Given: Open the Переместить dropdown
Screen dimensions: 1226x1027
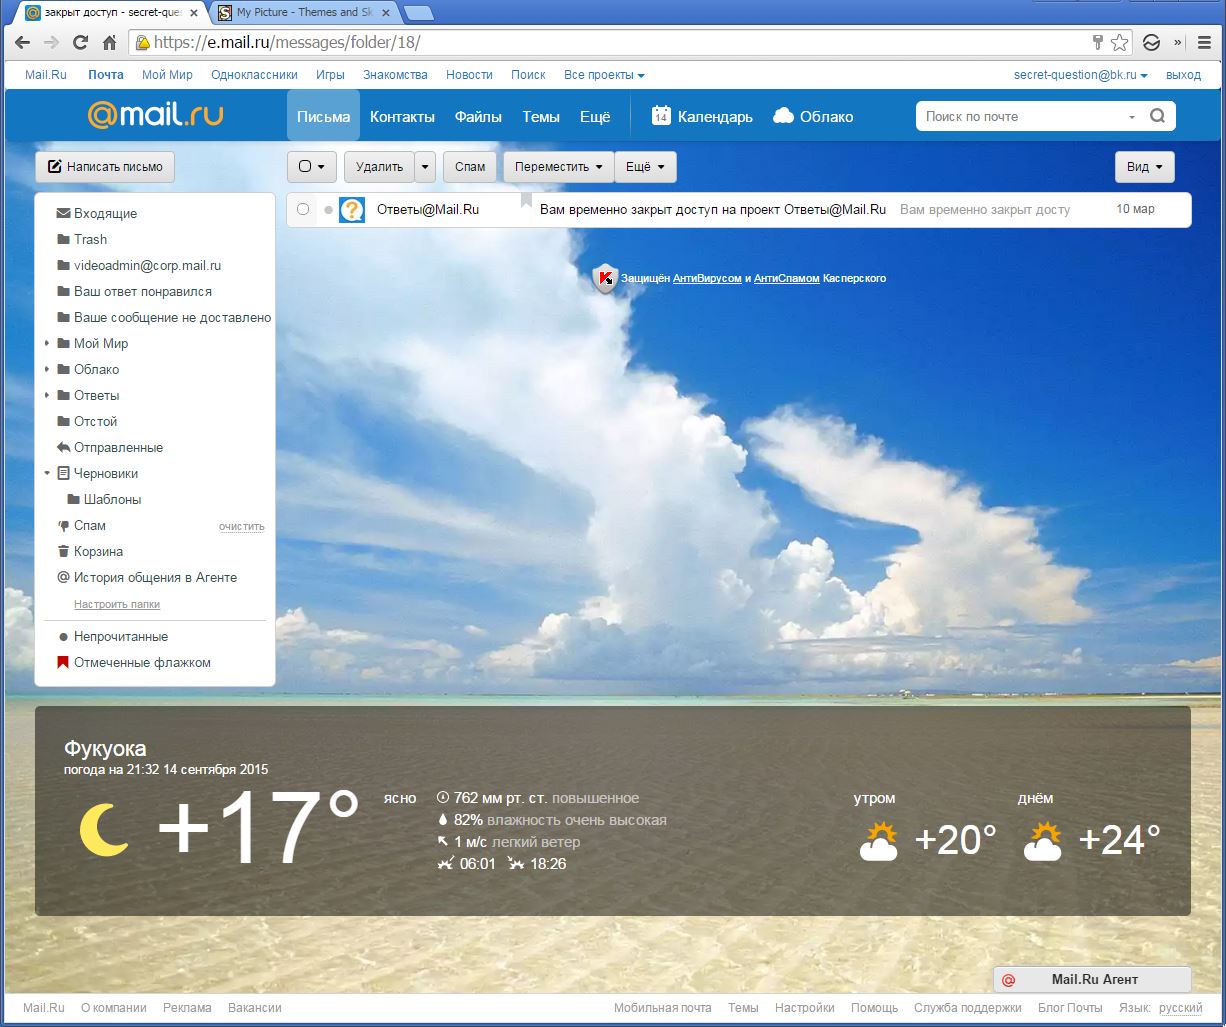Looking at the screenshot, I should [x=558, y=167].
